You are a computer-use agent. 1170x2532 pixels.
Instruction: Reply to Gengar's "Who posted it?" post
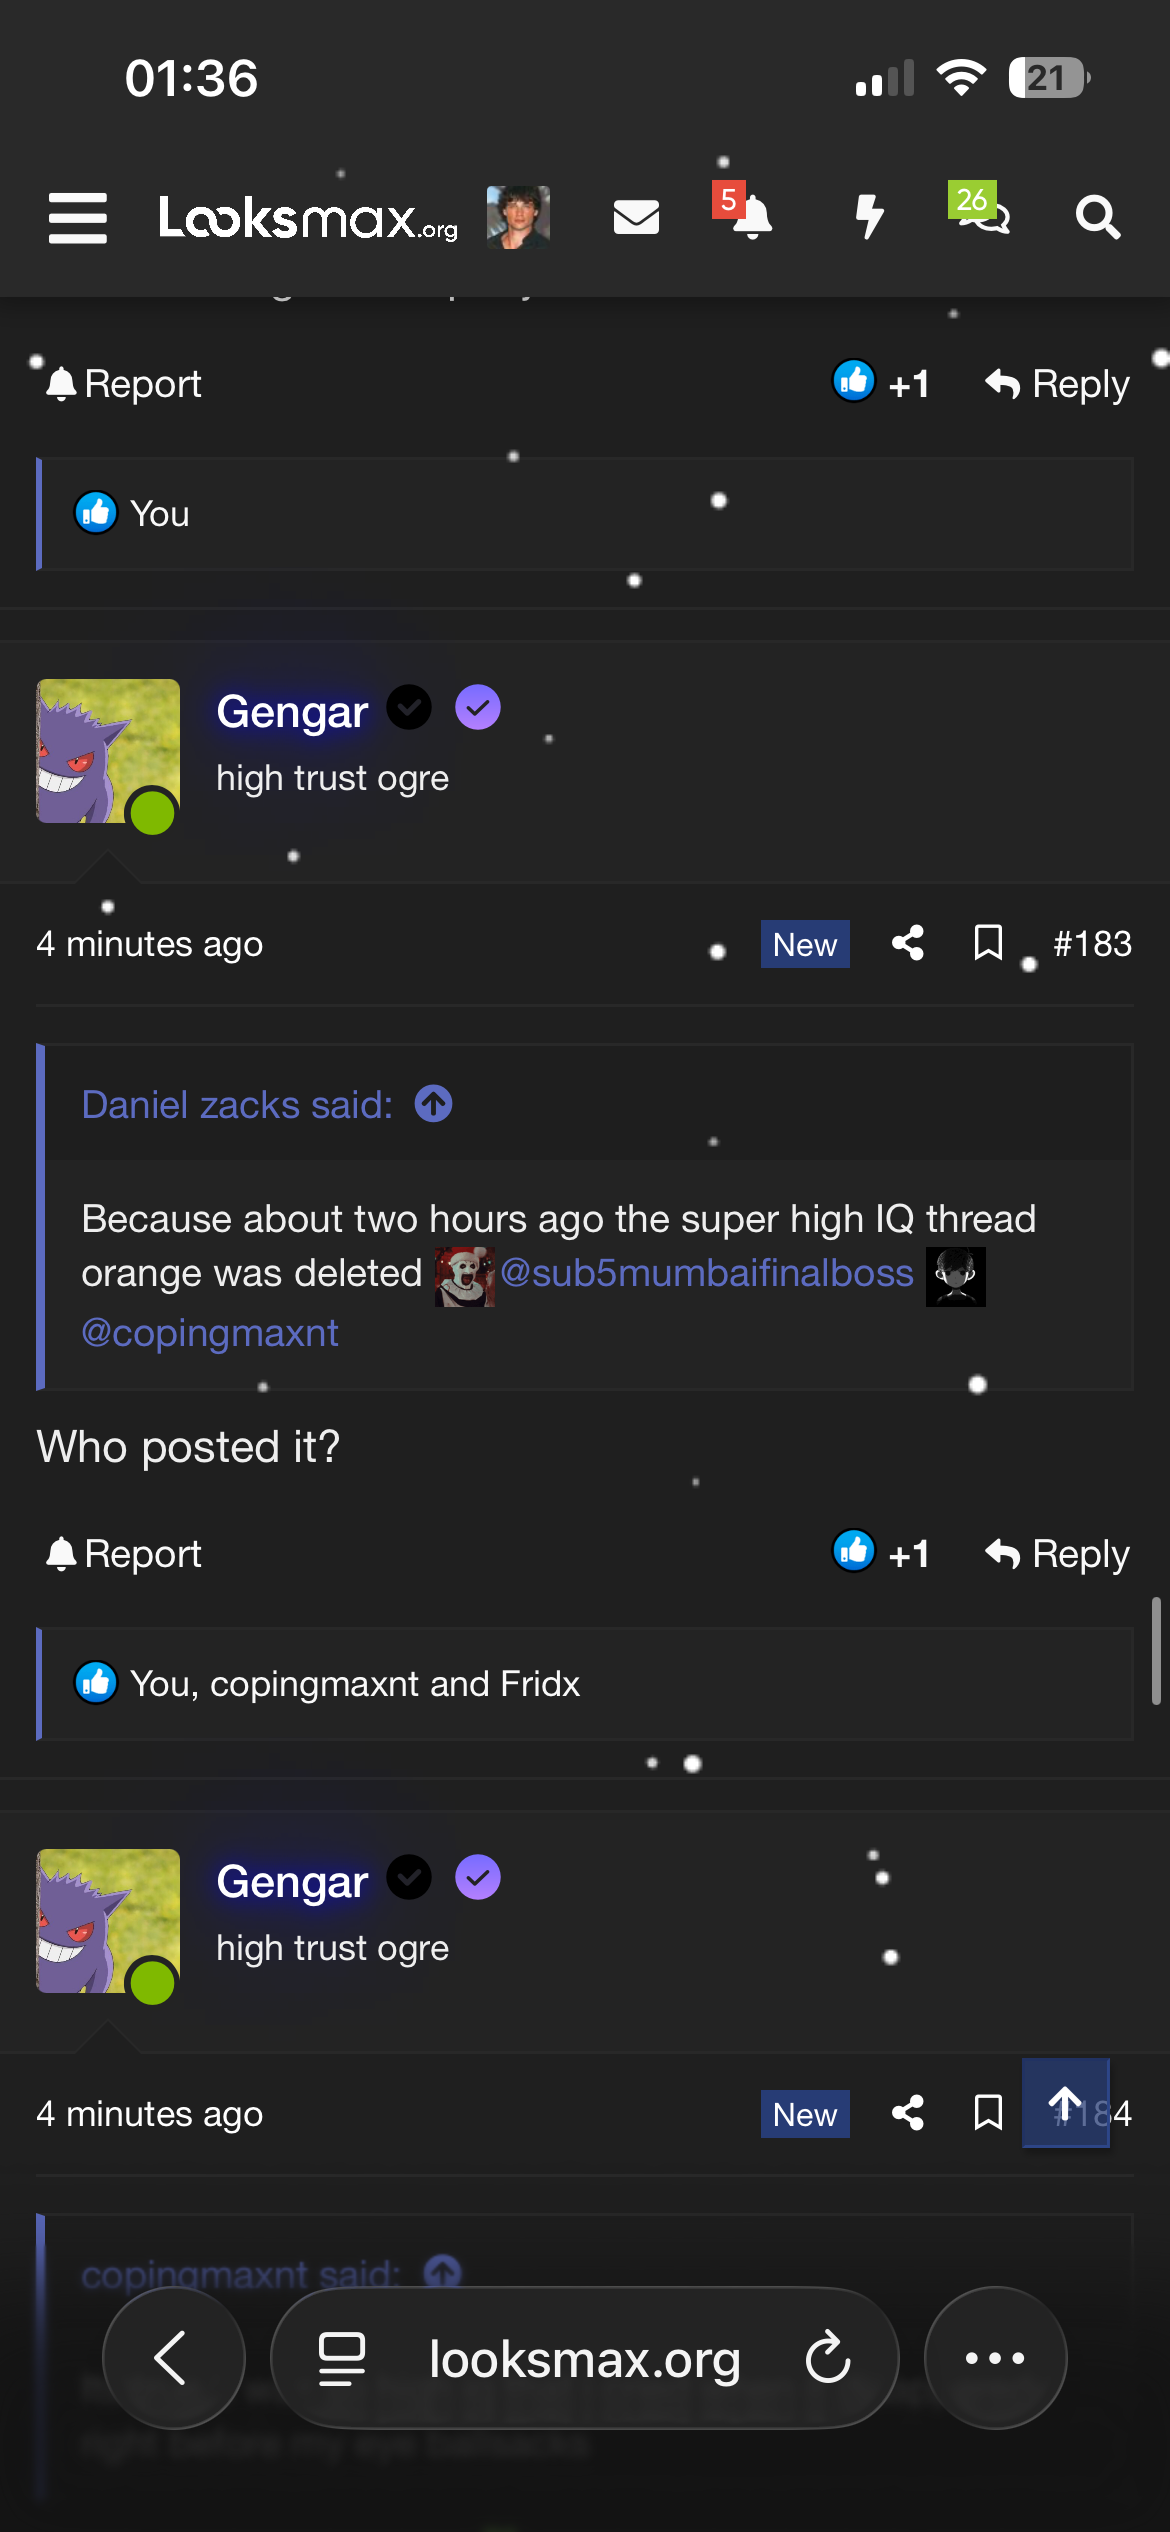[x=1058, y=1553]
